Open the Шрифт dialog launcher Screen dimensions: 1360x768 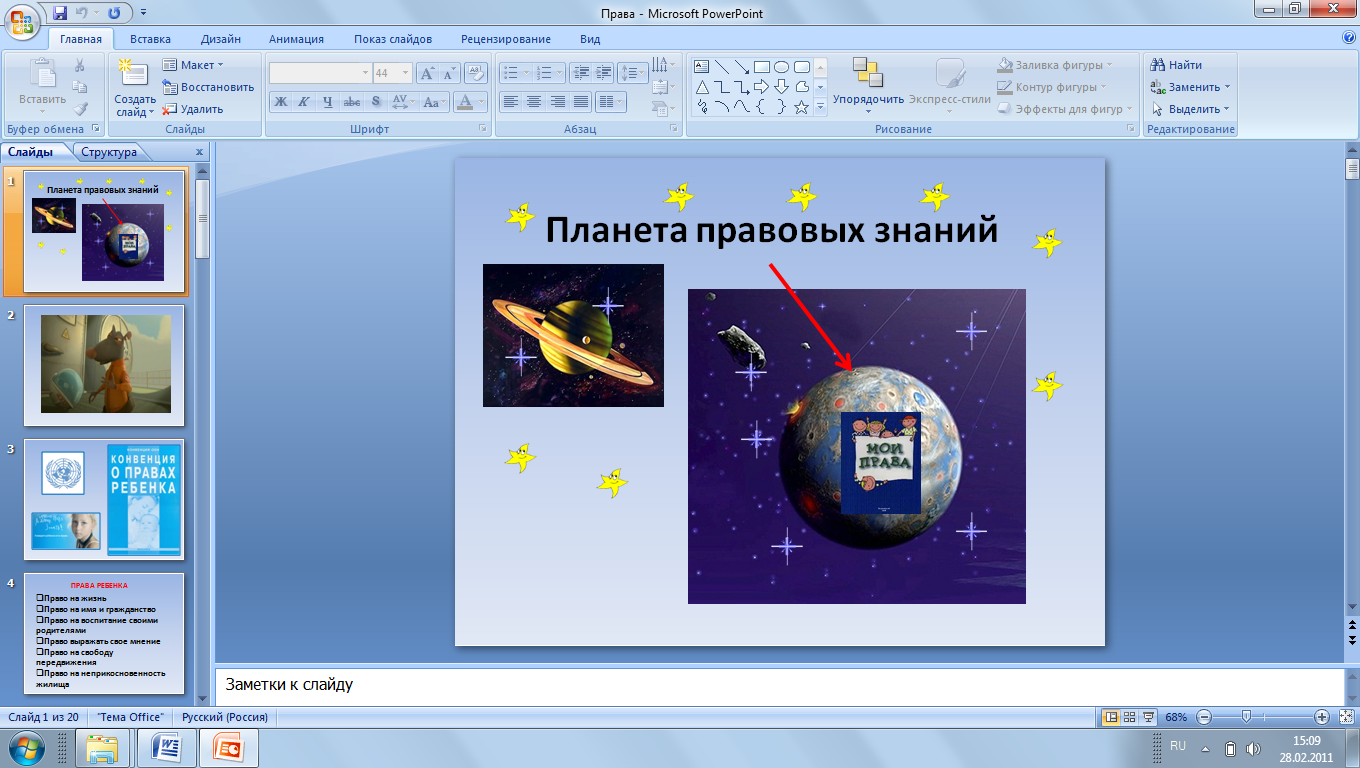point(483,129)
